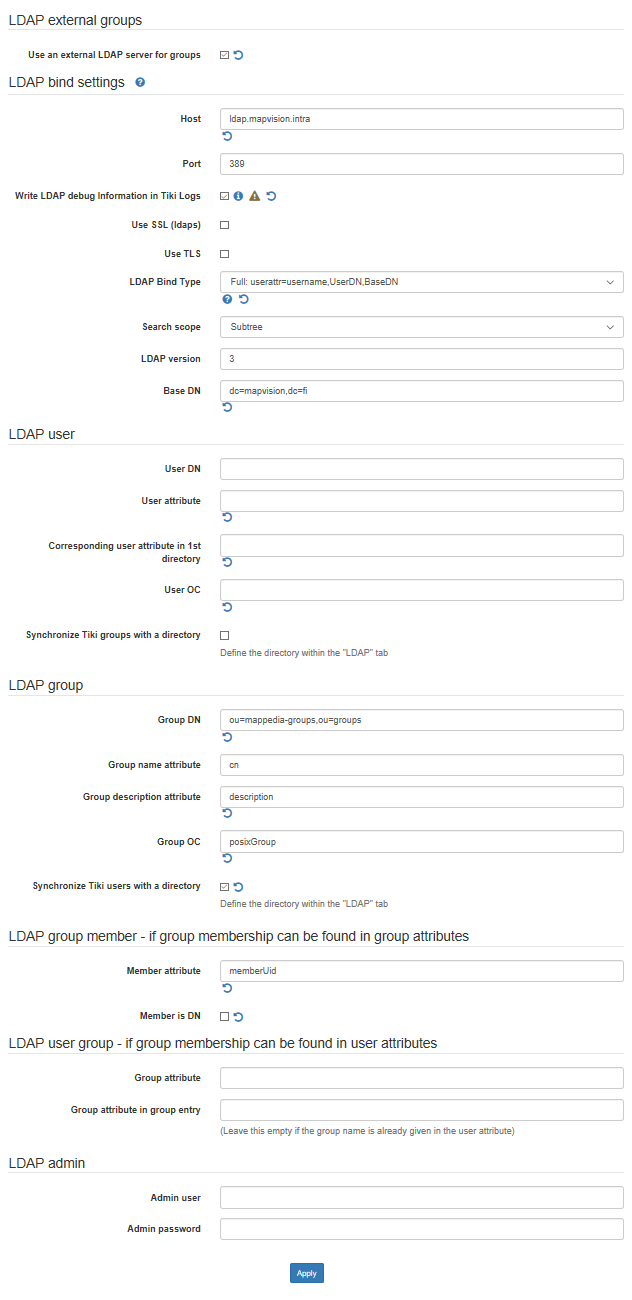The height and width of the screenshot is (1300, 632).
Task: Select the Port field containing 389
Action: tap(422, 164)
